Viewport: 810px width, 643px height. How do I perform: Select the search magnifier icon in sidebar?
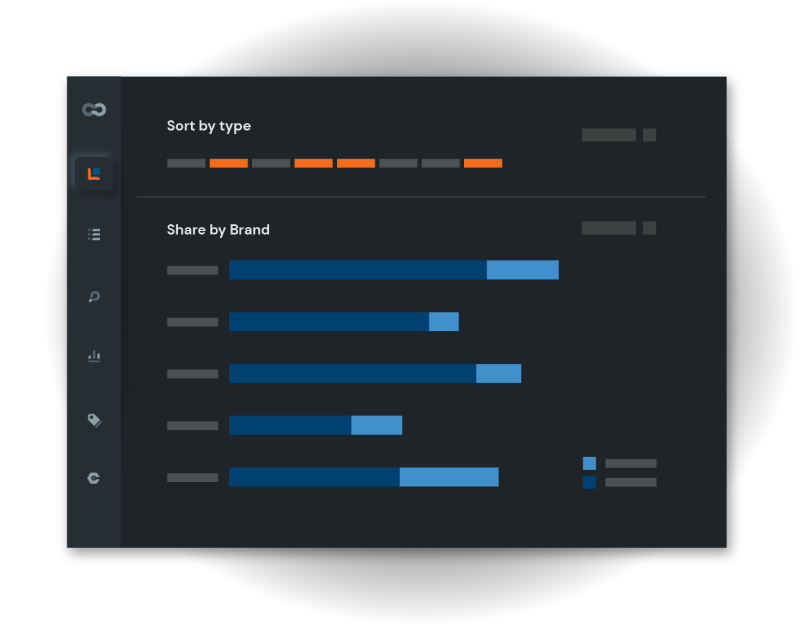point(94,296)
